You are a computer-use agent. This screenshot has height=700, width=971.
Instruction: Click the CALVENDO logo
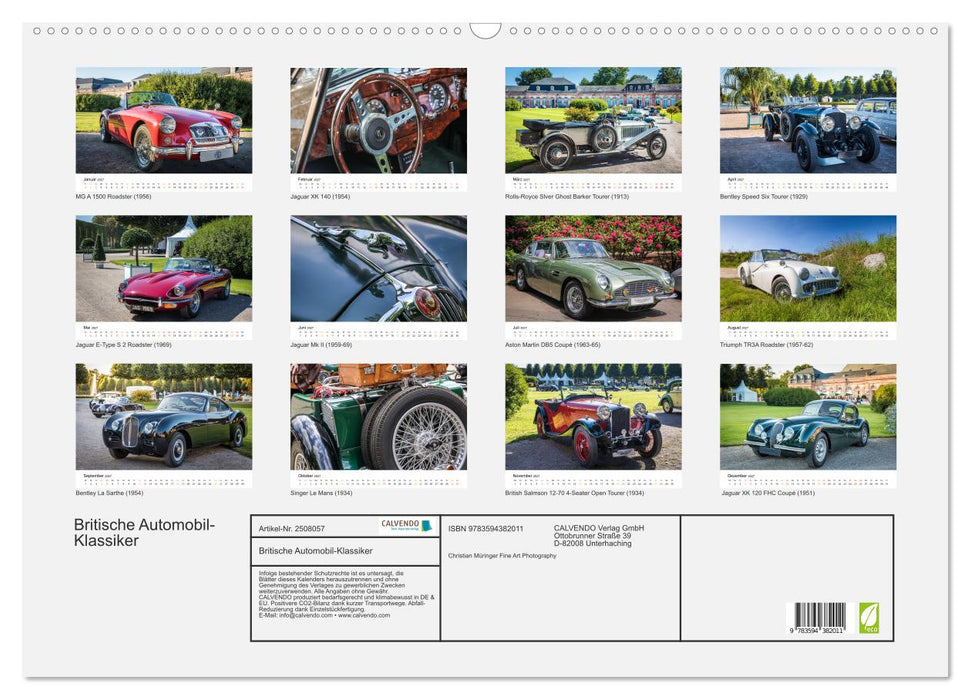(406, 525)
